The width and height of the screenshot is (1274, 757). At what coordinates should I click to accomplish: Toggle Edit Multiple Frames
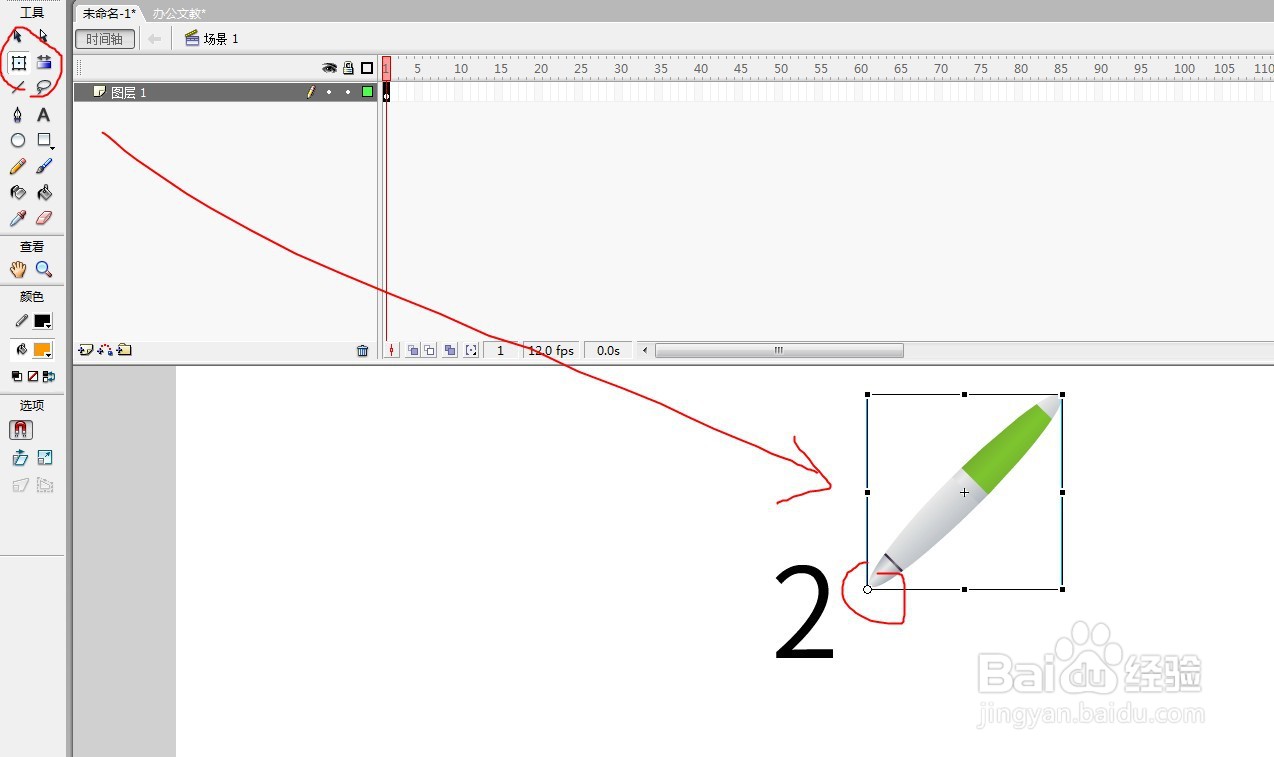coord(450,351)
